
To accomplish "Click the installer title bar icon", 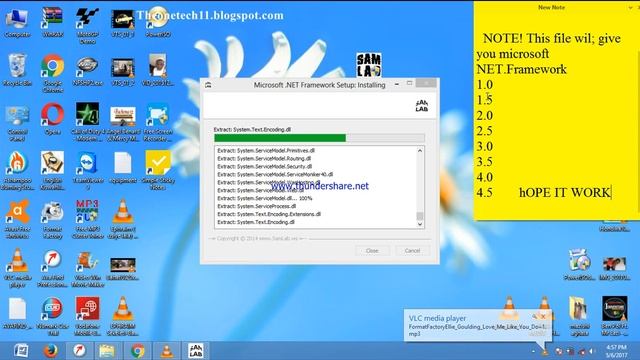I will (208, 85).
